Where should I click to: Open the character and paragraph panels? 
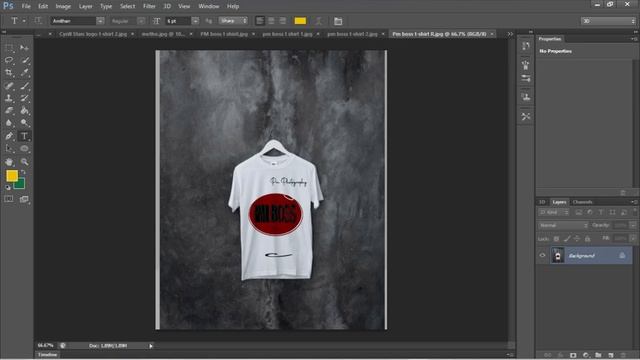338,21
